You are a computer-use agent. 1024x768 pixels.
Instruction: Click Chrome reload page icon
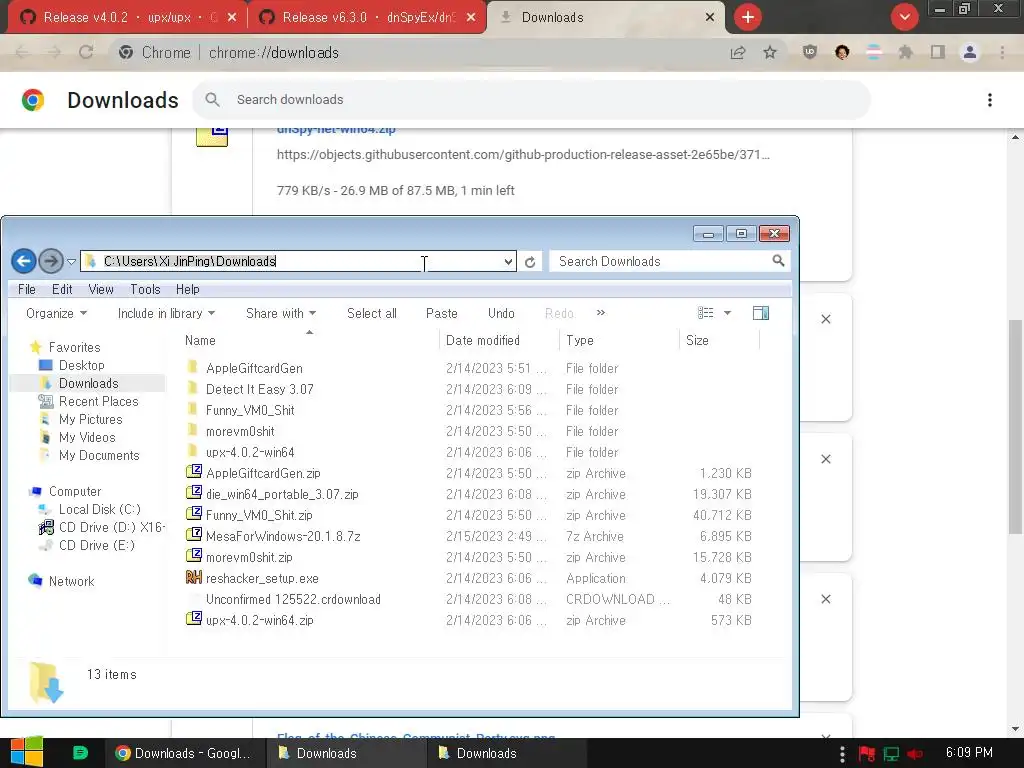click(86, 52)
